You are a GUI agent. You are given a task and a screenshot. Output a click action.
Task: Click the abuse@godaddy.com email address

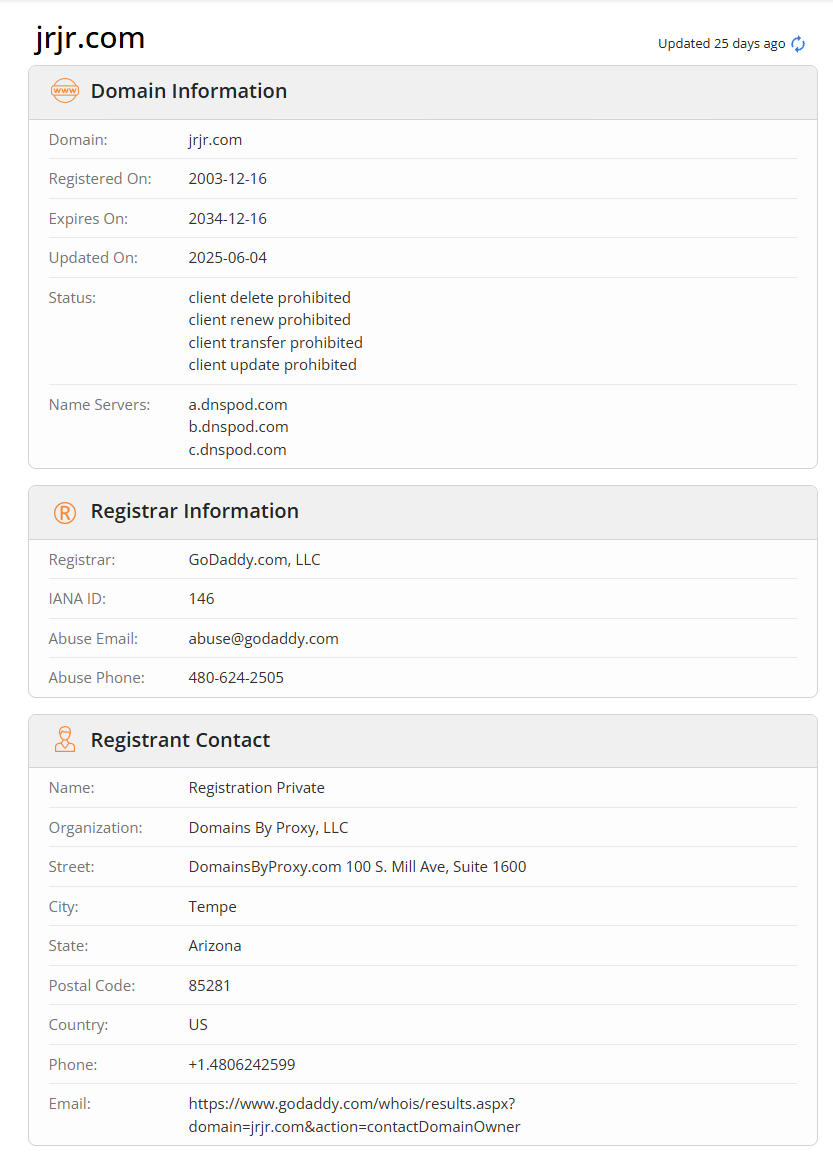point(263,638)
